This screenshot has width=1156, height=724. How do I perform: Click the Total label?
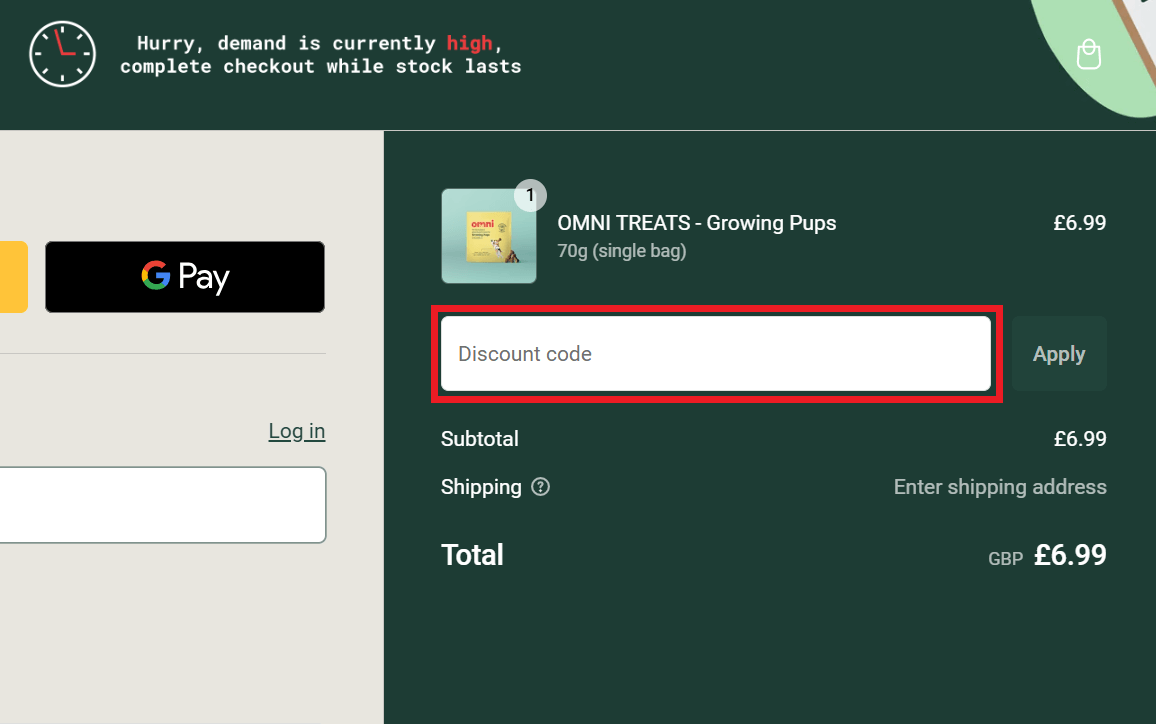(472, 555)
